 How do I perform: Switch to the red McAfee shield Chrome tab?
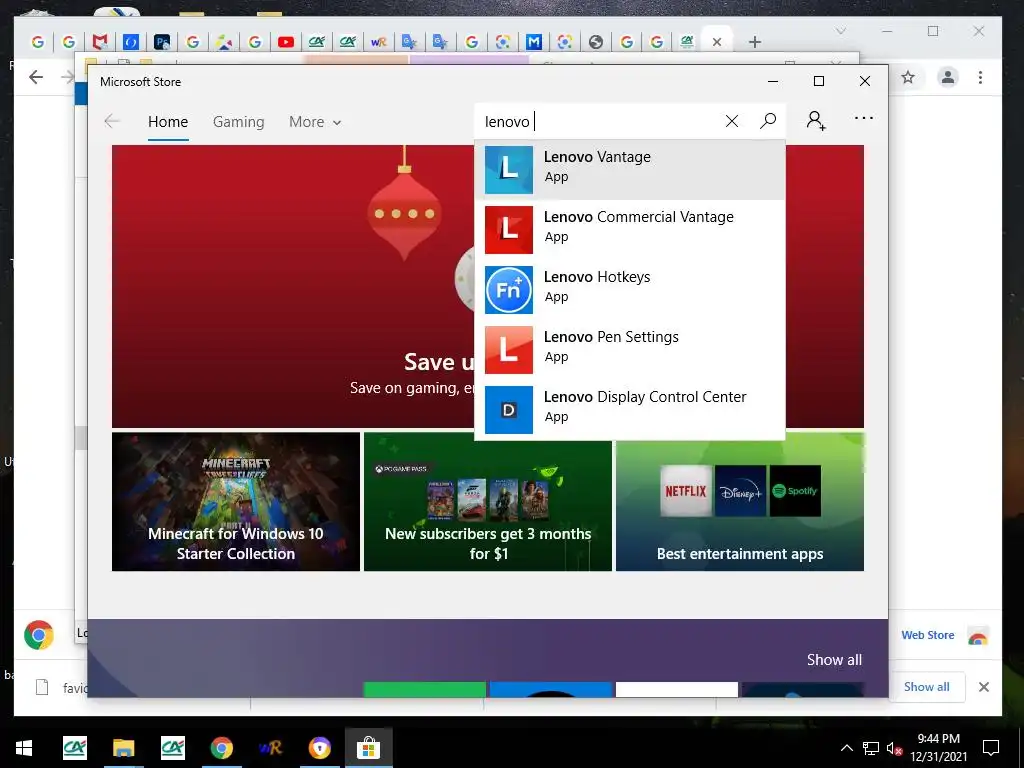tap(100, 42)
